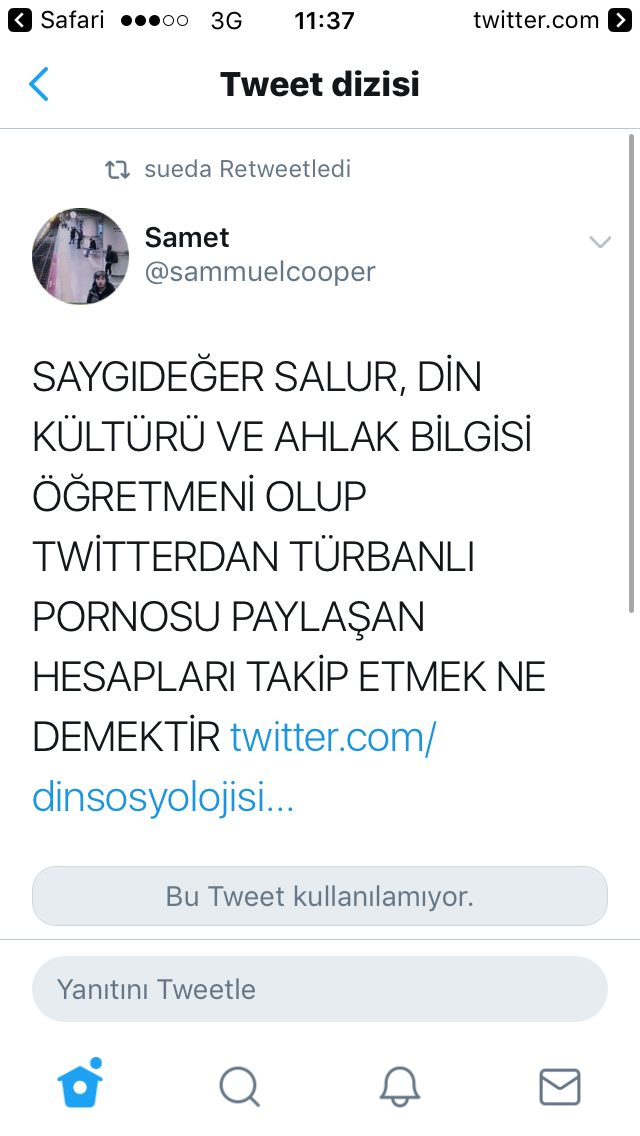The width and height of the screenshot is (640, 1136).
Task: Click the 'sueda Retweetledi' label
Action: click(247, 169)
